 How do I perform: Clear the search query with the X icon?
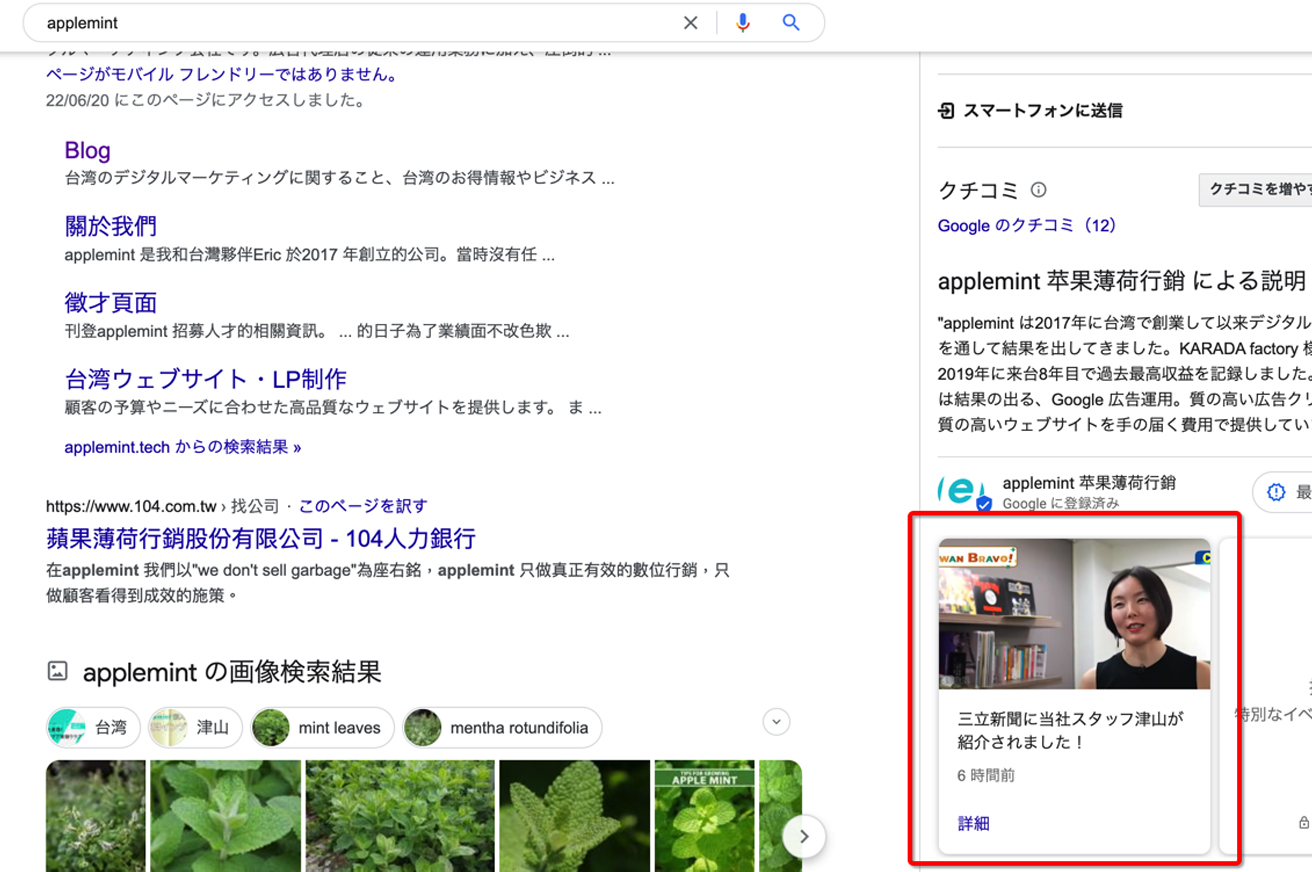(690, 22)
